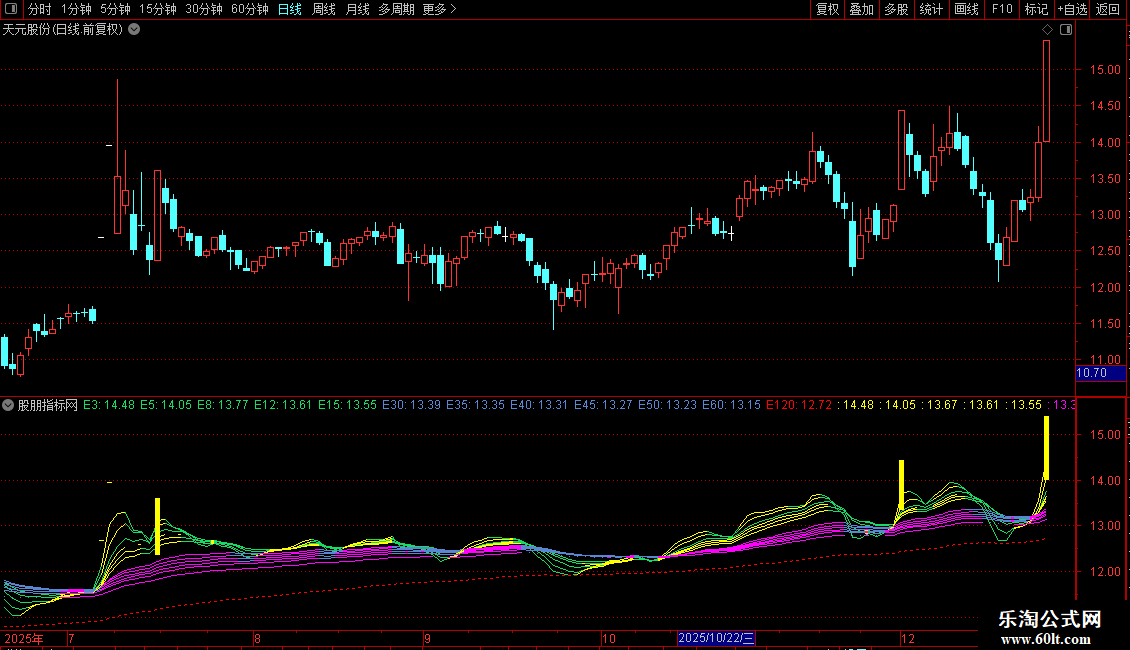Click the 标记 mark button
This screenshot has height=650, width=1130.
pos(1036,9)
